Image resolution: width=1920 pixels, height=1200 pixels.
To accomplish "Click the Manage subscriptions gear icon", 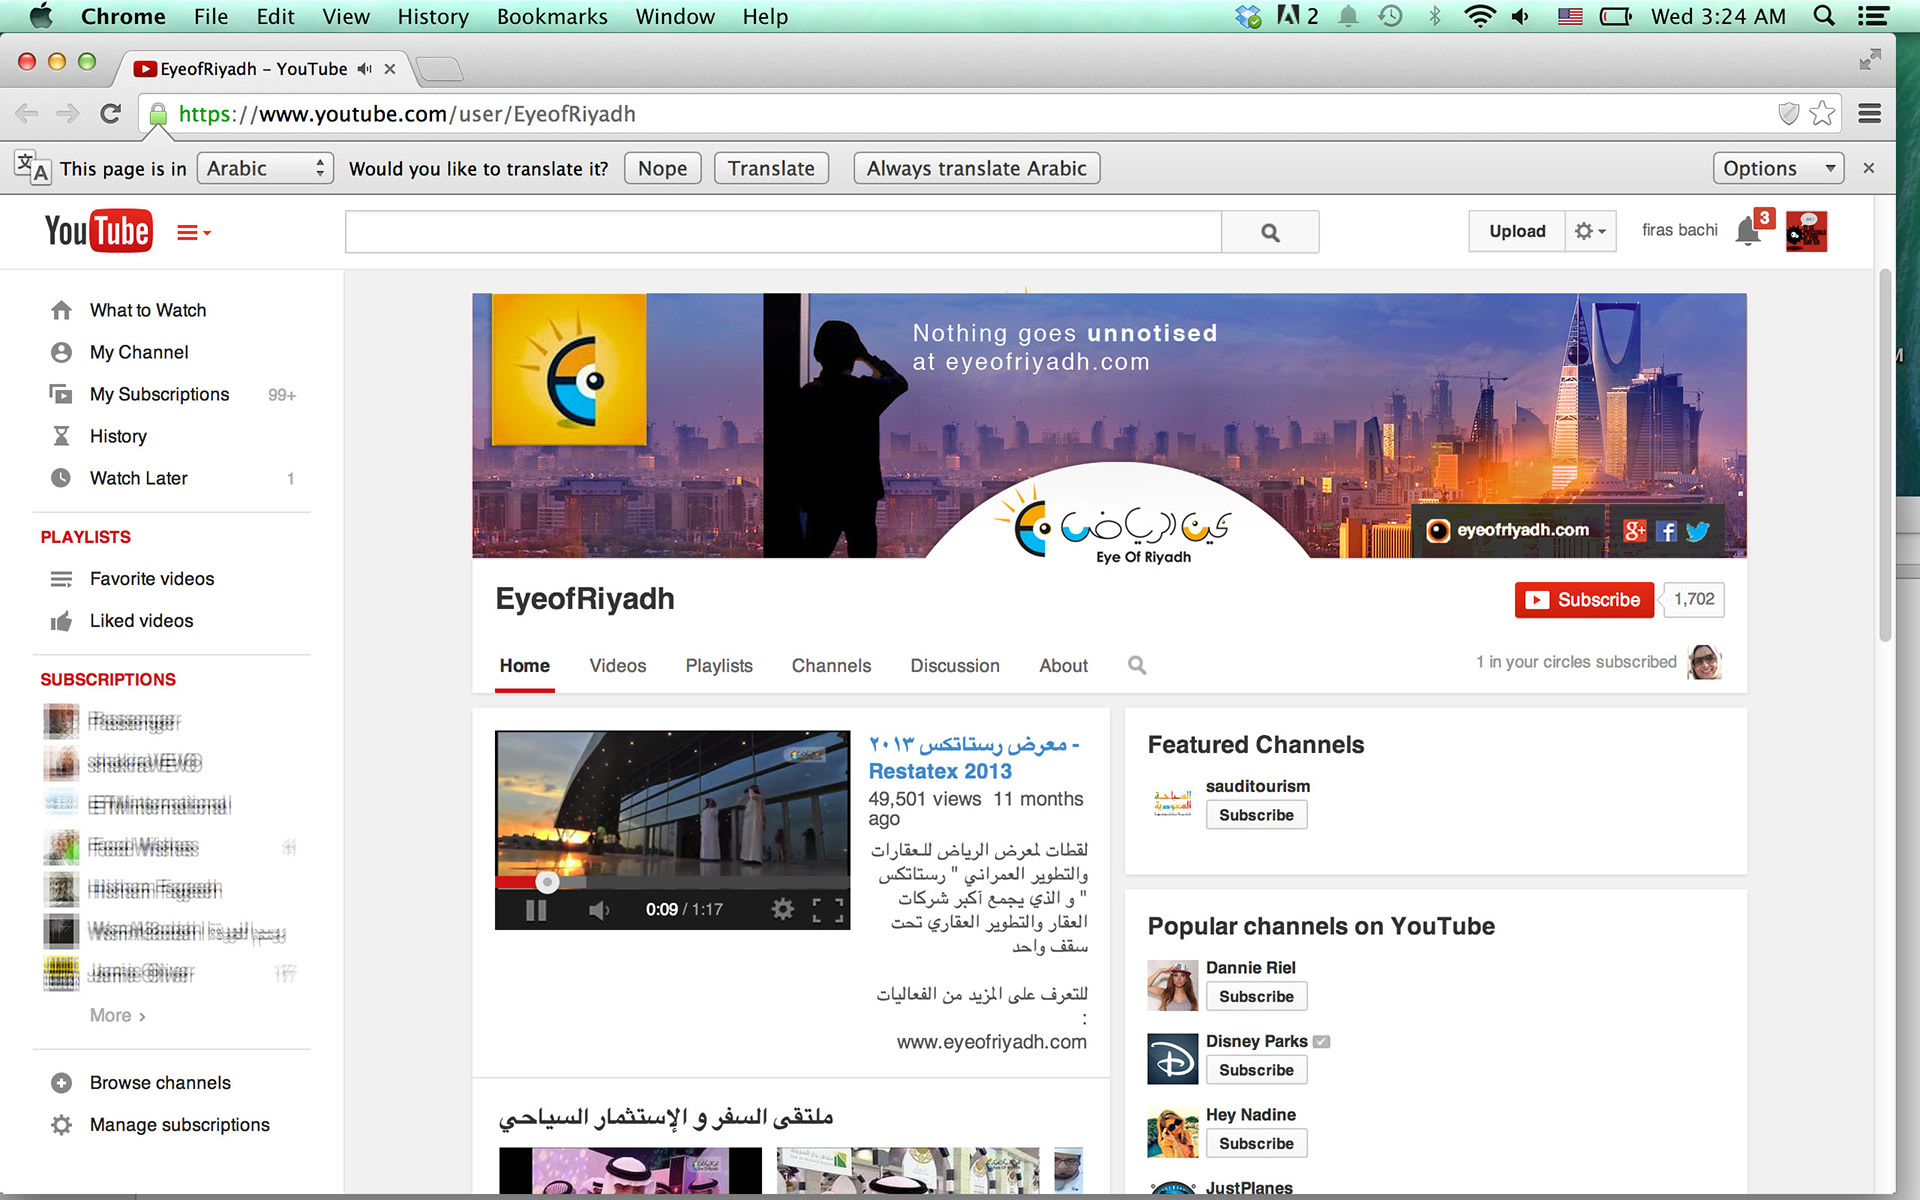I will 61,1125.
